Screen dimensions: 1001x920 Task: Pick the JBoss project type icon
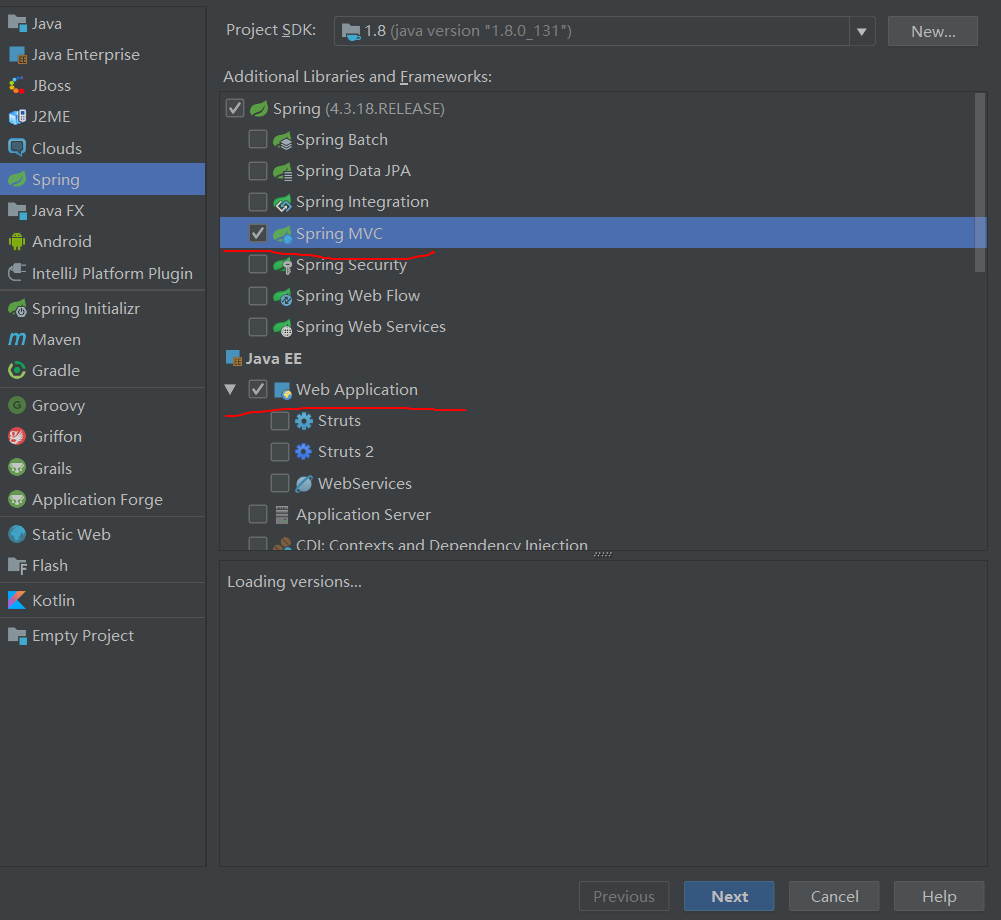point(17,86)
